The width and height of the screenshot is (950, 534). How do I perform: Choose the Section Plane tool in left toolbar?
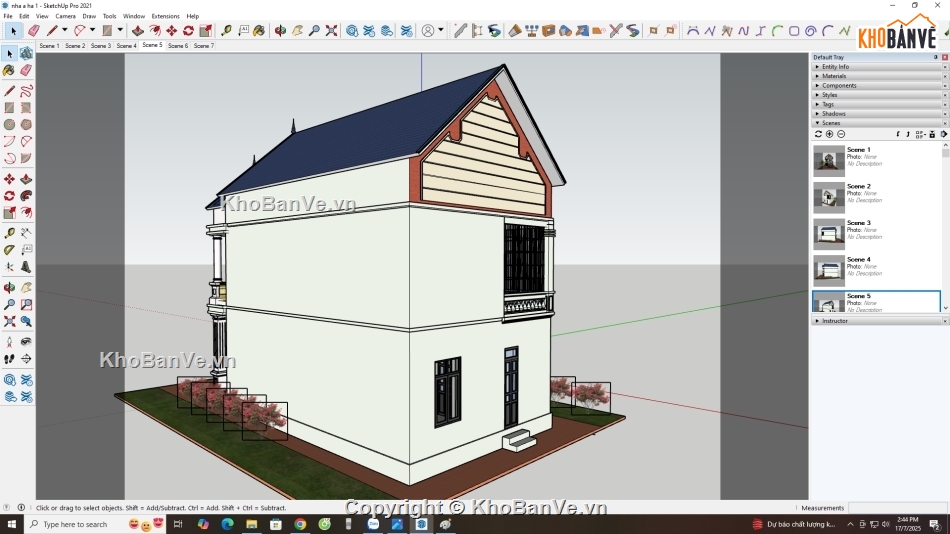click(x=26, y=359)
